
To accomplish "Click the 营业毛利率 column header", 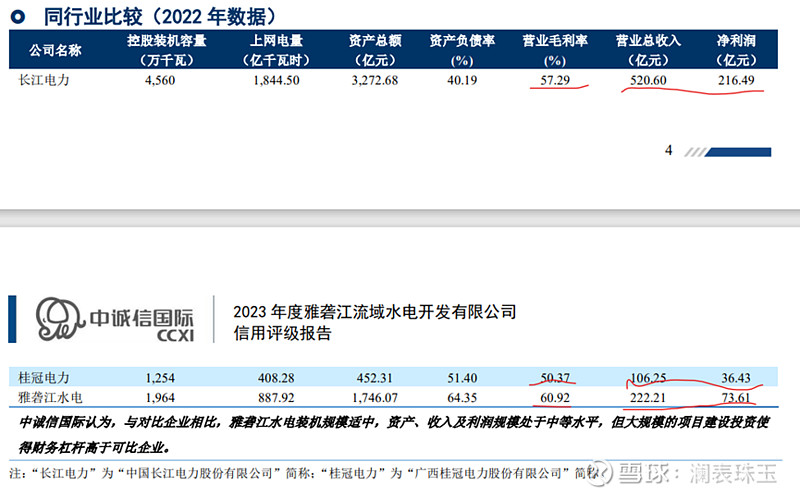I will click(x=555, y=50).
